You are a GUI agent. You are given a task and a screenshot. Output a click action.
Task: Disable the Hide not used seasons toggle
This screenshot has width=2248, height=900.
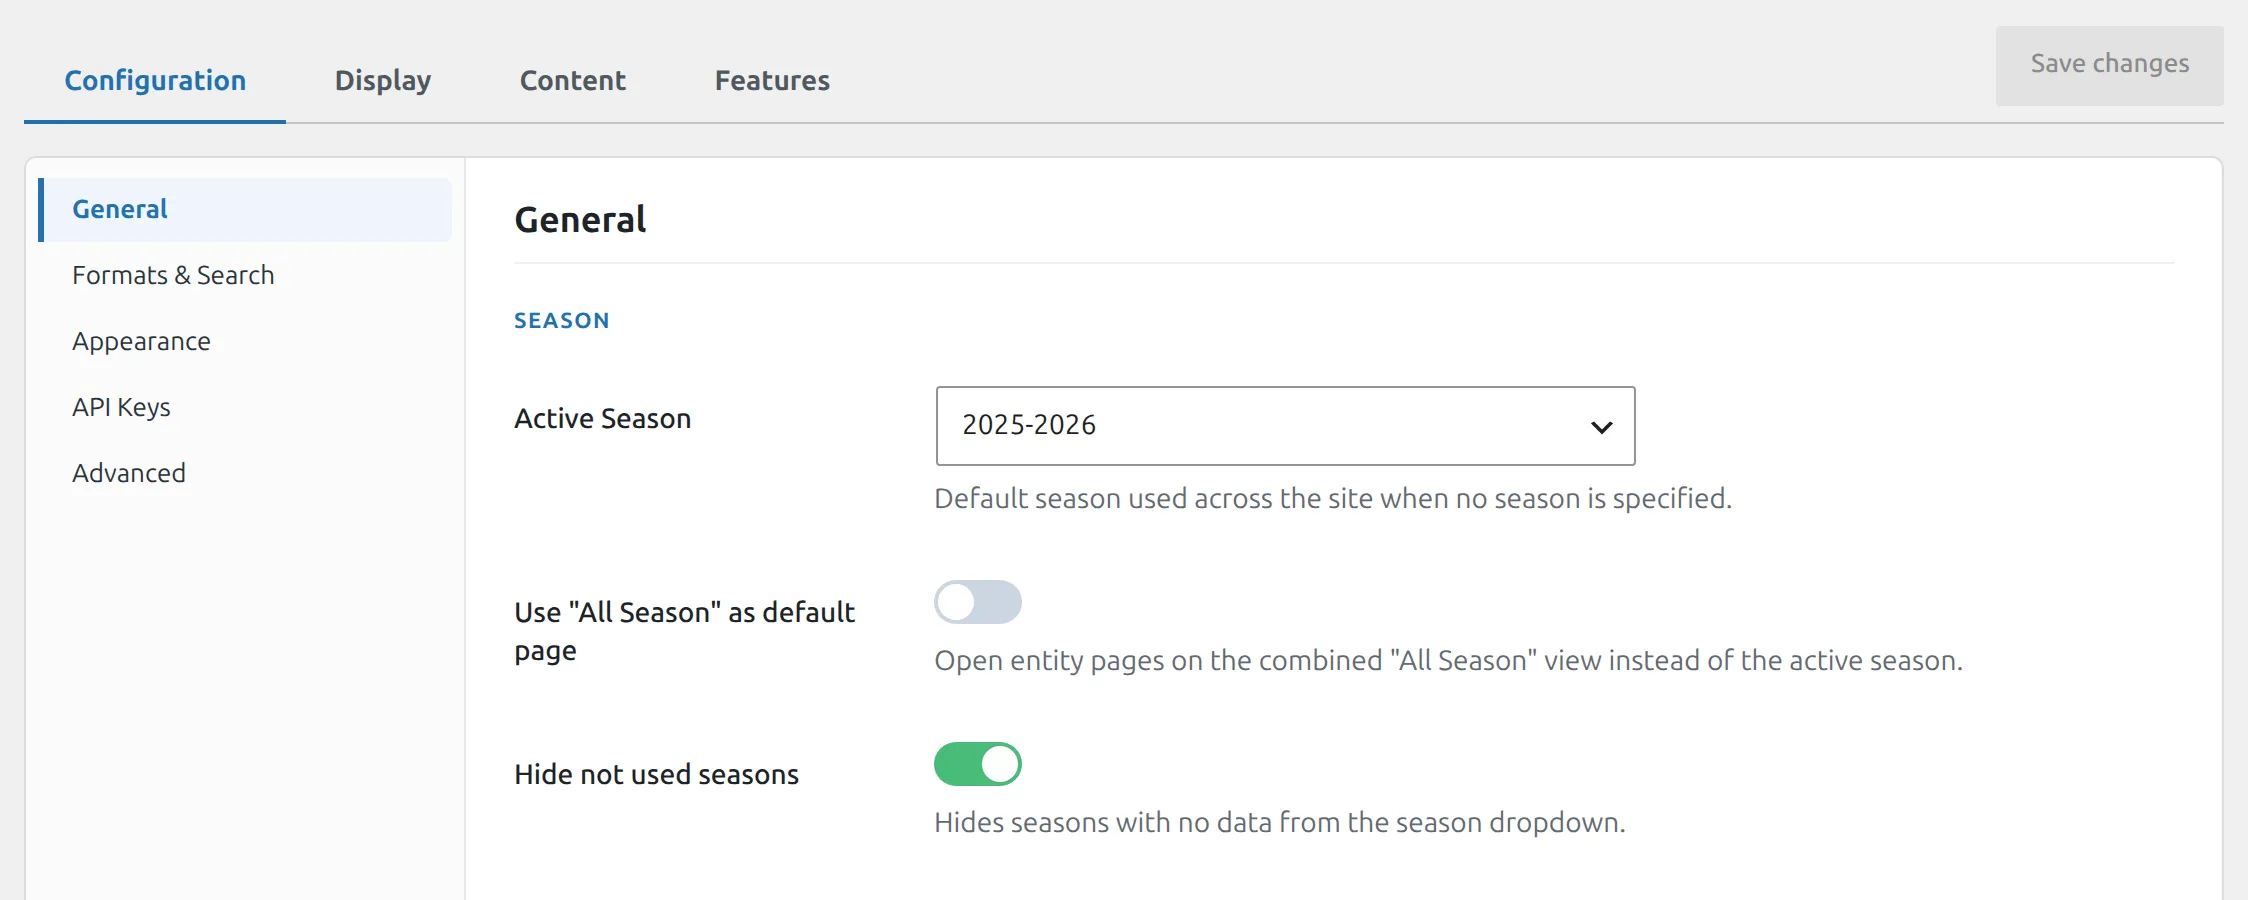[978, 764]
